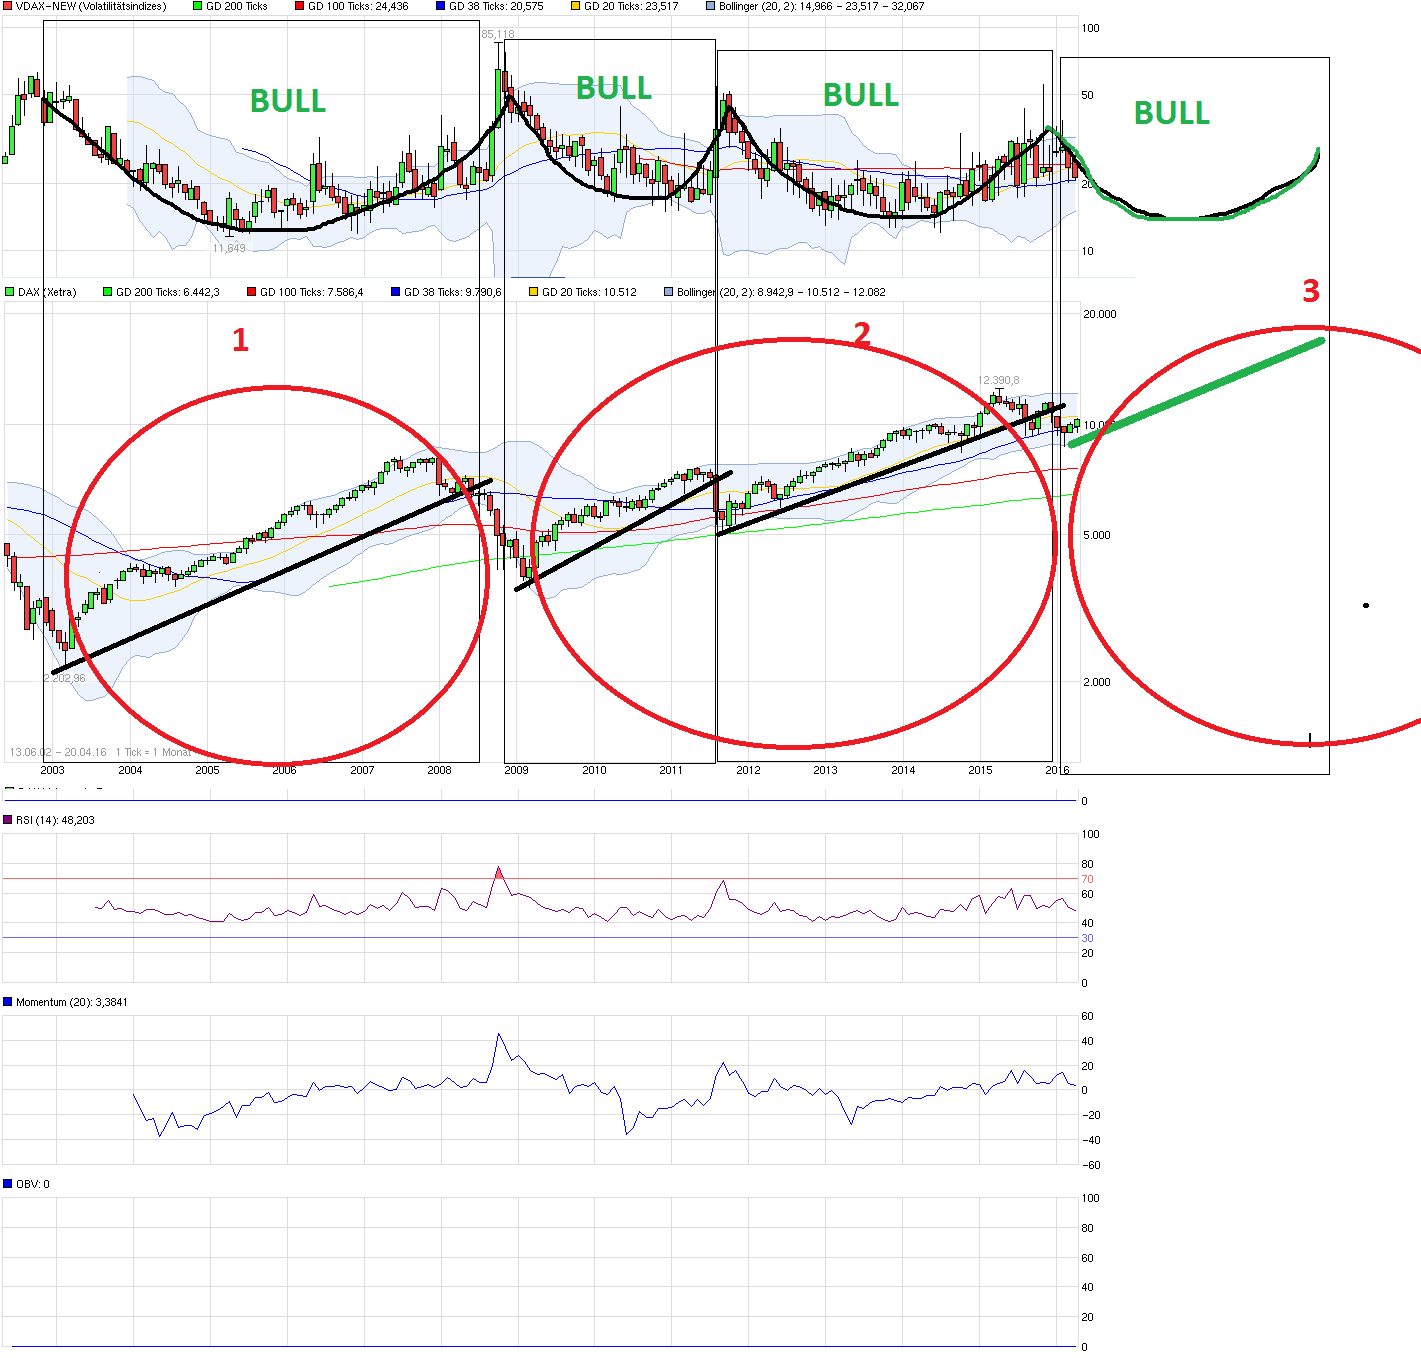Click the 85,118 peak annotation on VDAX chart
This screenshot has height=1358, width=1421.
[x=497, y=33]
